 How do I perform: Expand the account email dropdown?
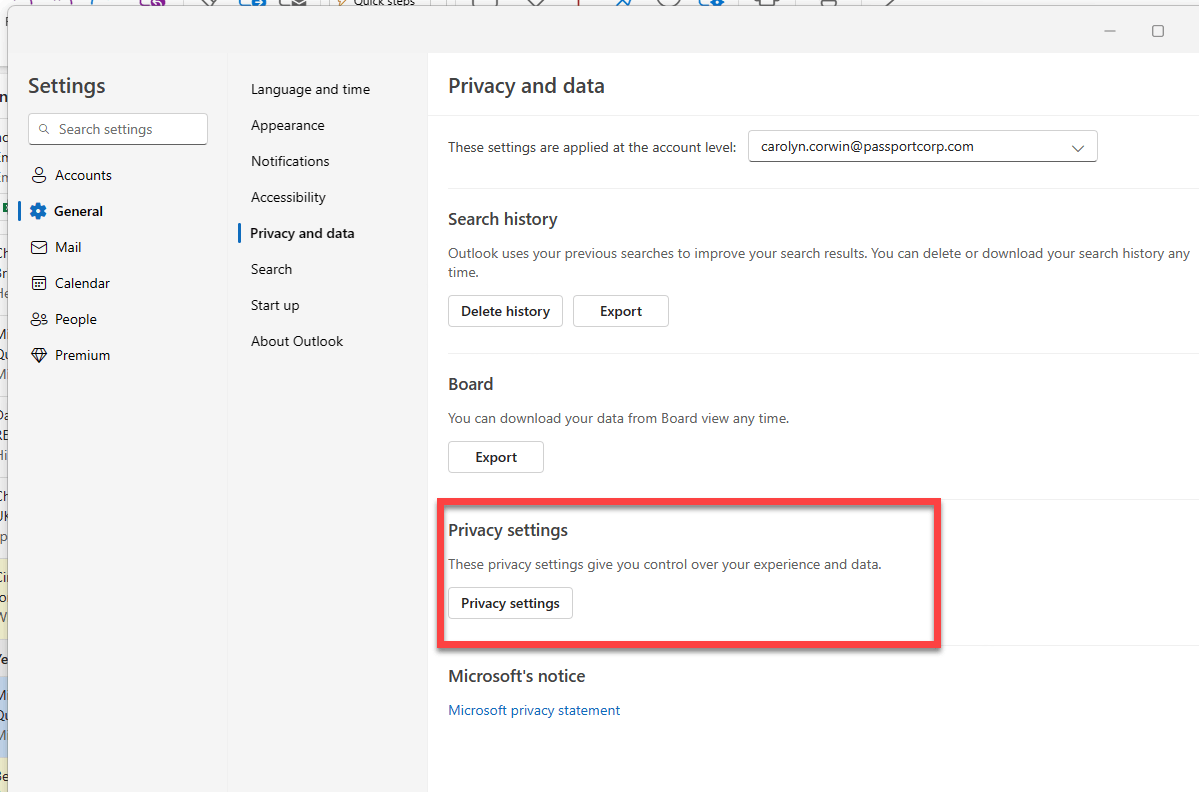(x=922, y=146)
